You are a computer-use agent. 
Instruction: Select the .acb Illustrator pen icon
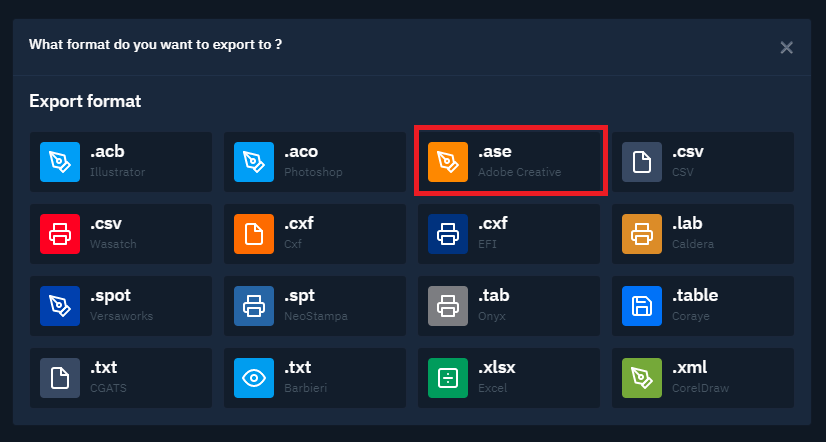(x=60, y=162)
